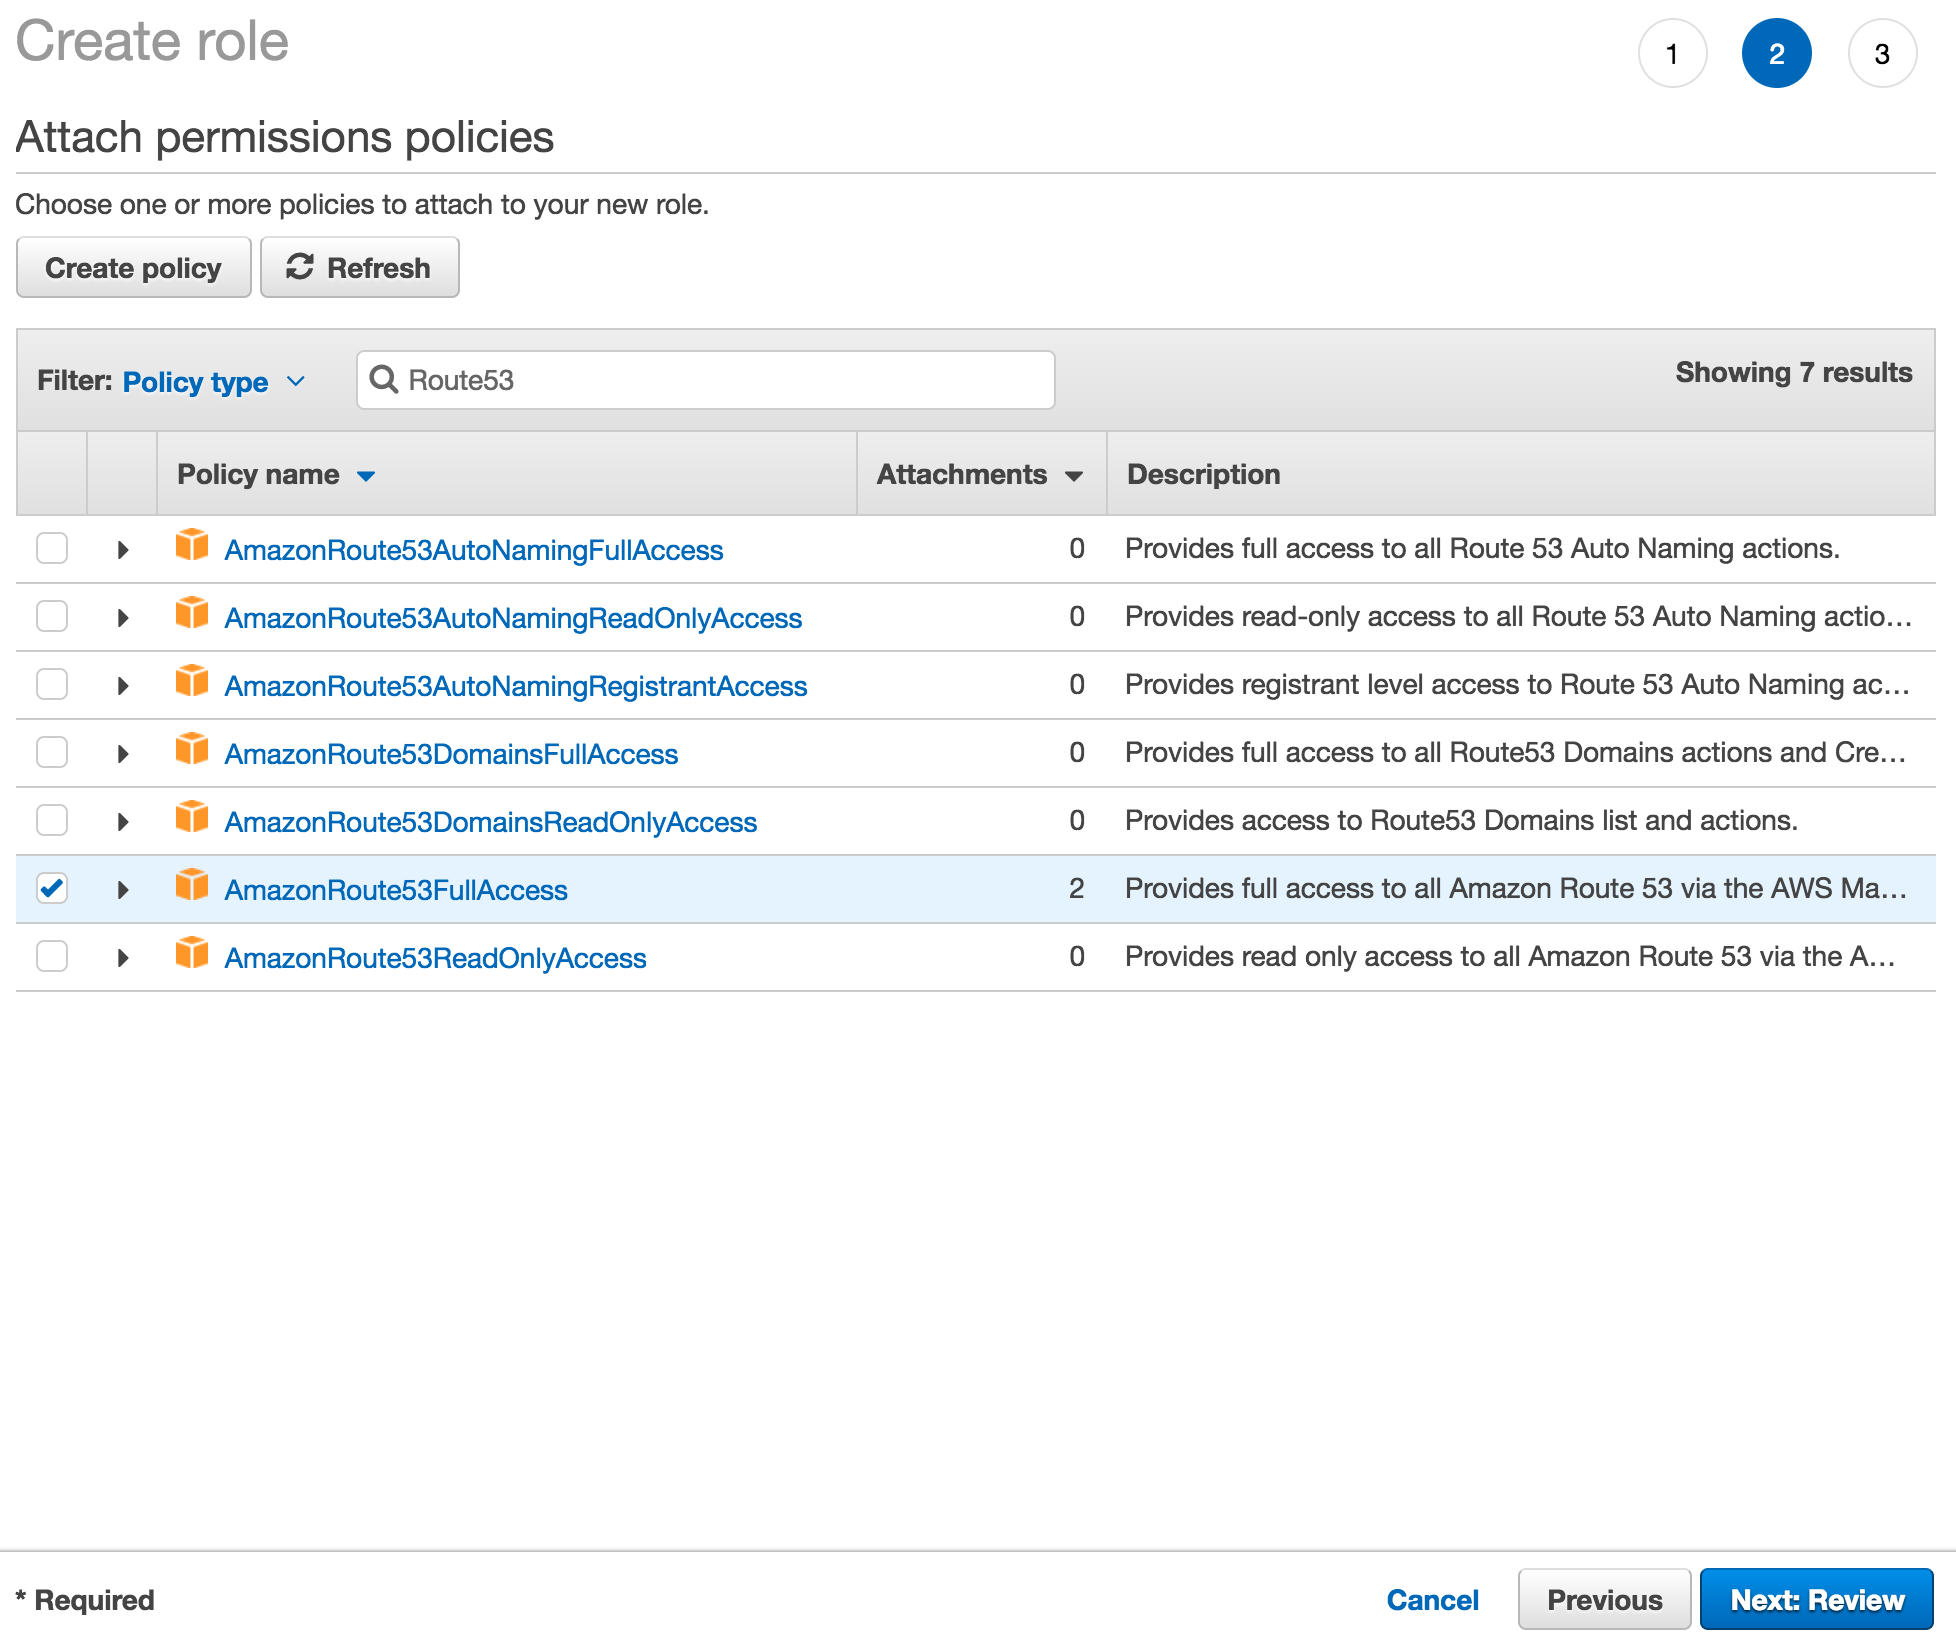This screenshot has height=1648, width=1956.
Task: Refresh the policy list
Action: click(x=359, y=268)
